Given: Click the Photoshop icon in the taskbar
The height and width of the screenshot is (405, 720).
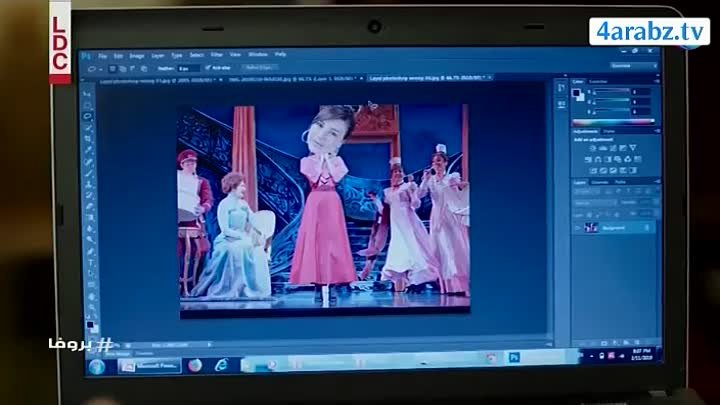Looking at the screenshot, I should pos(514,358).
